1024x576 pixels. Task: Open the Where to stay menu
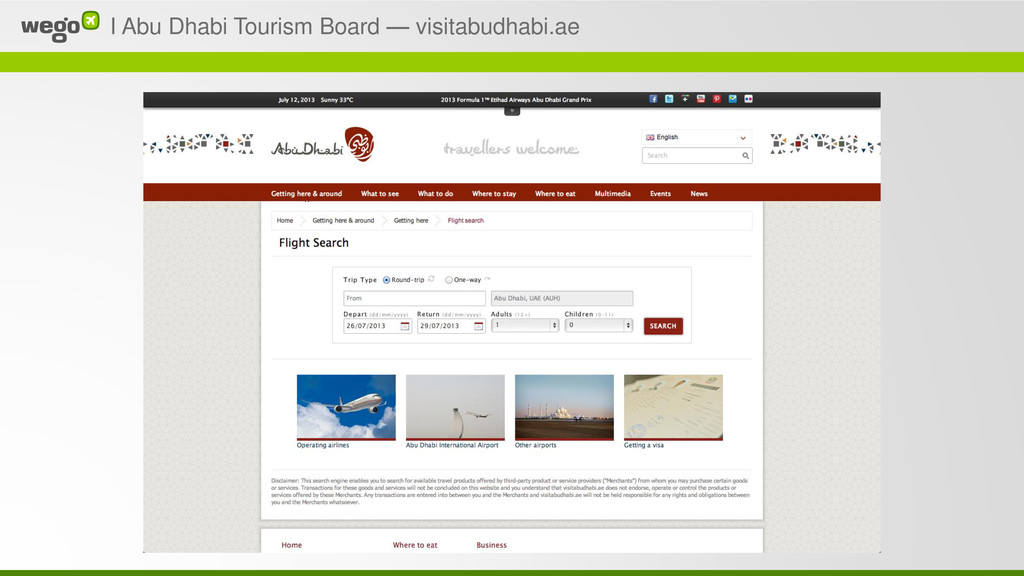(494, 193)
